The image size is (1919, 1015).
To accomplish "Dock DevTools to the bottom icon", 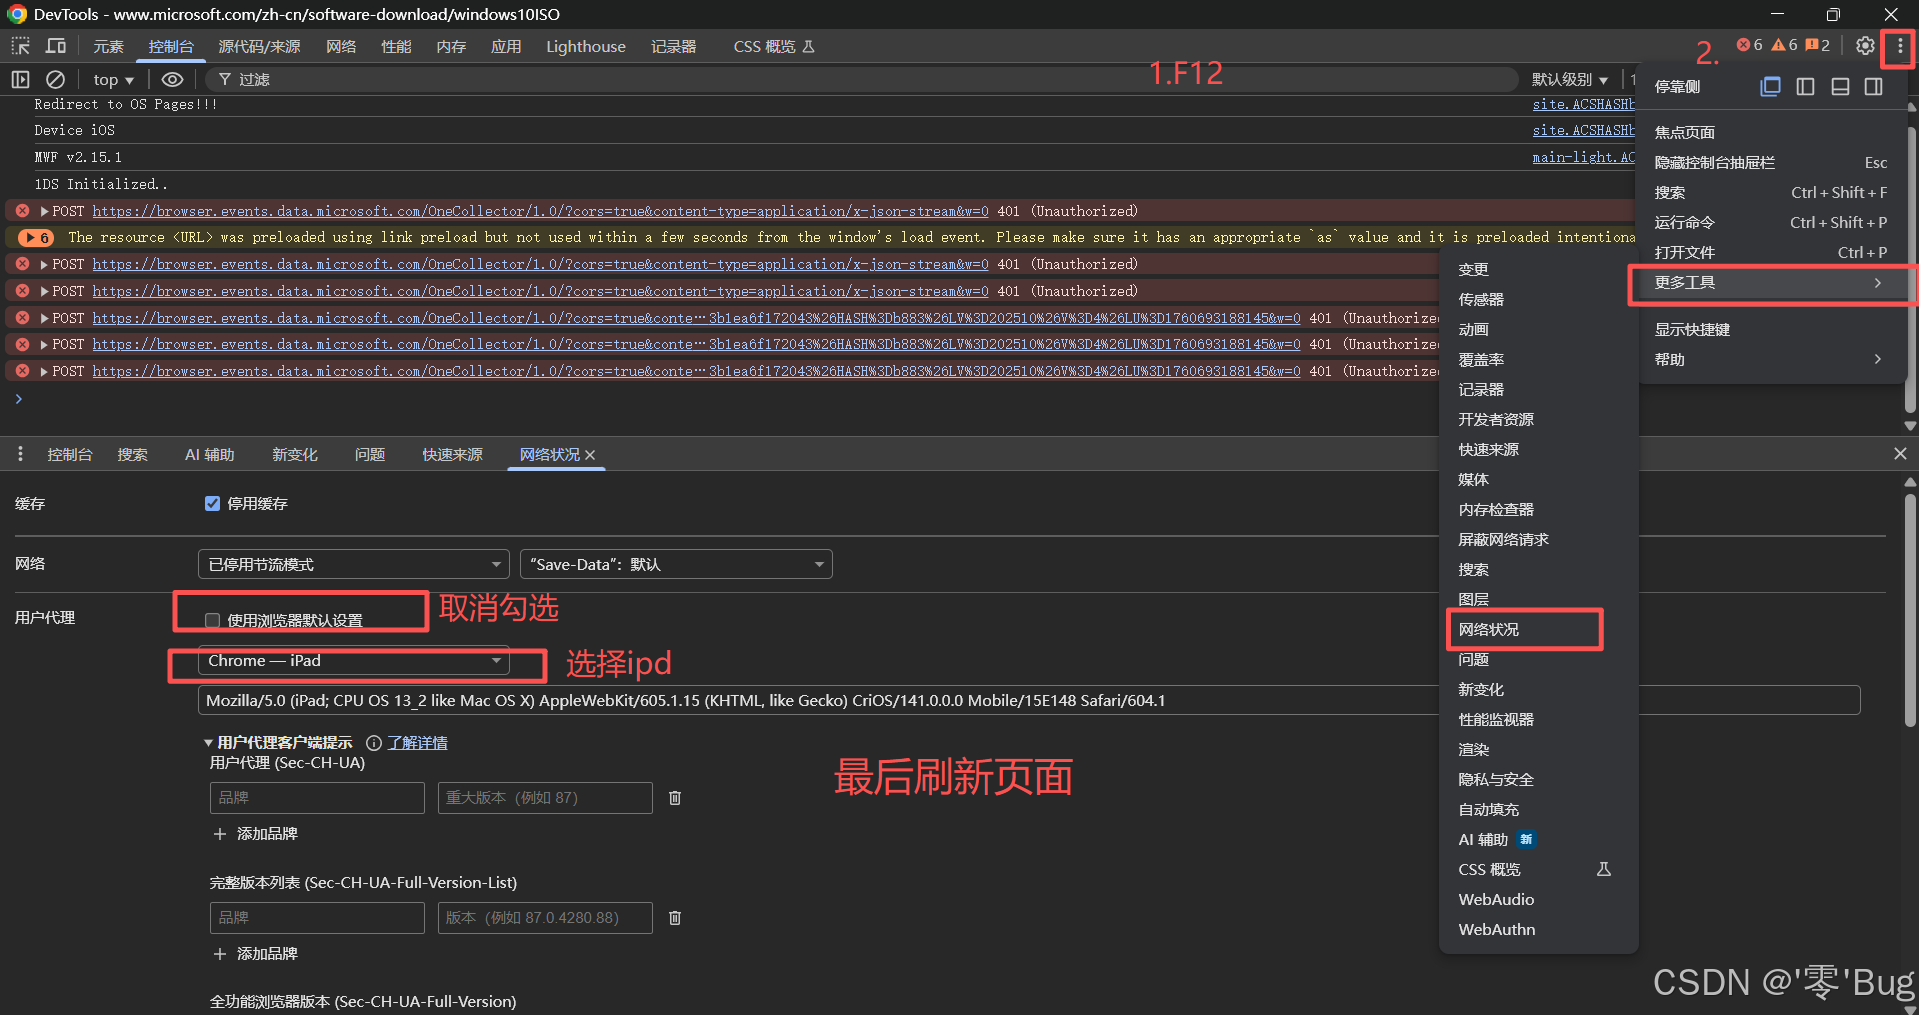I will [1840, 87].
